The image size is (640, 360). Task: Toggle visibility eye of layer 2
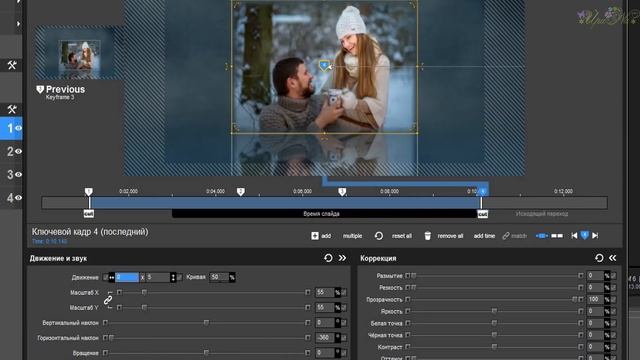pos(18,151)
